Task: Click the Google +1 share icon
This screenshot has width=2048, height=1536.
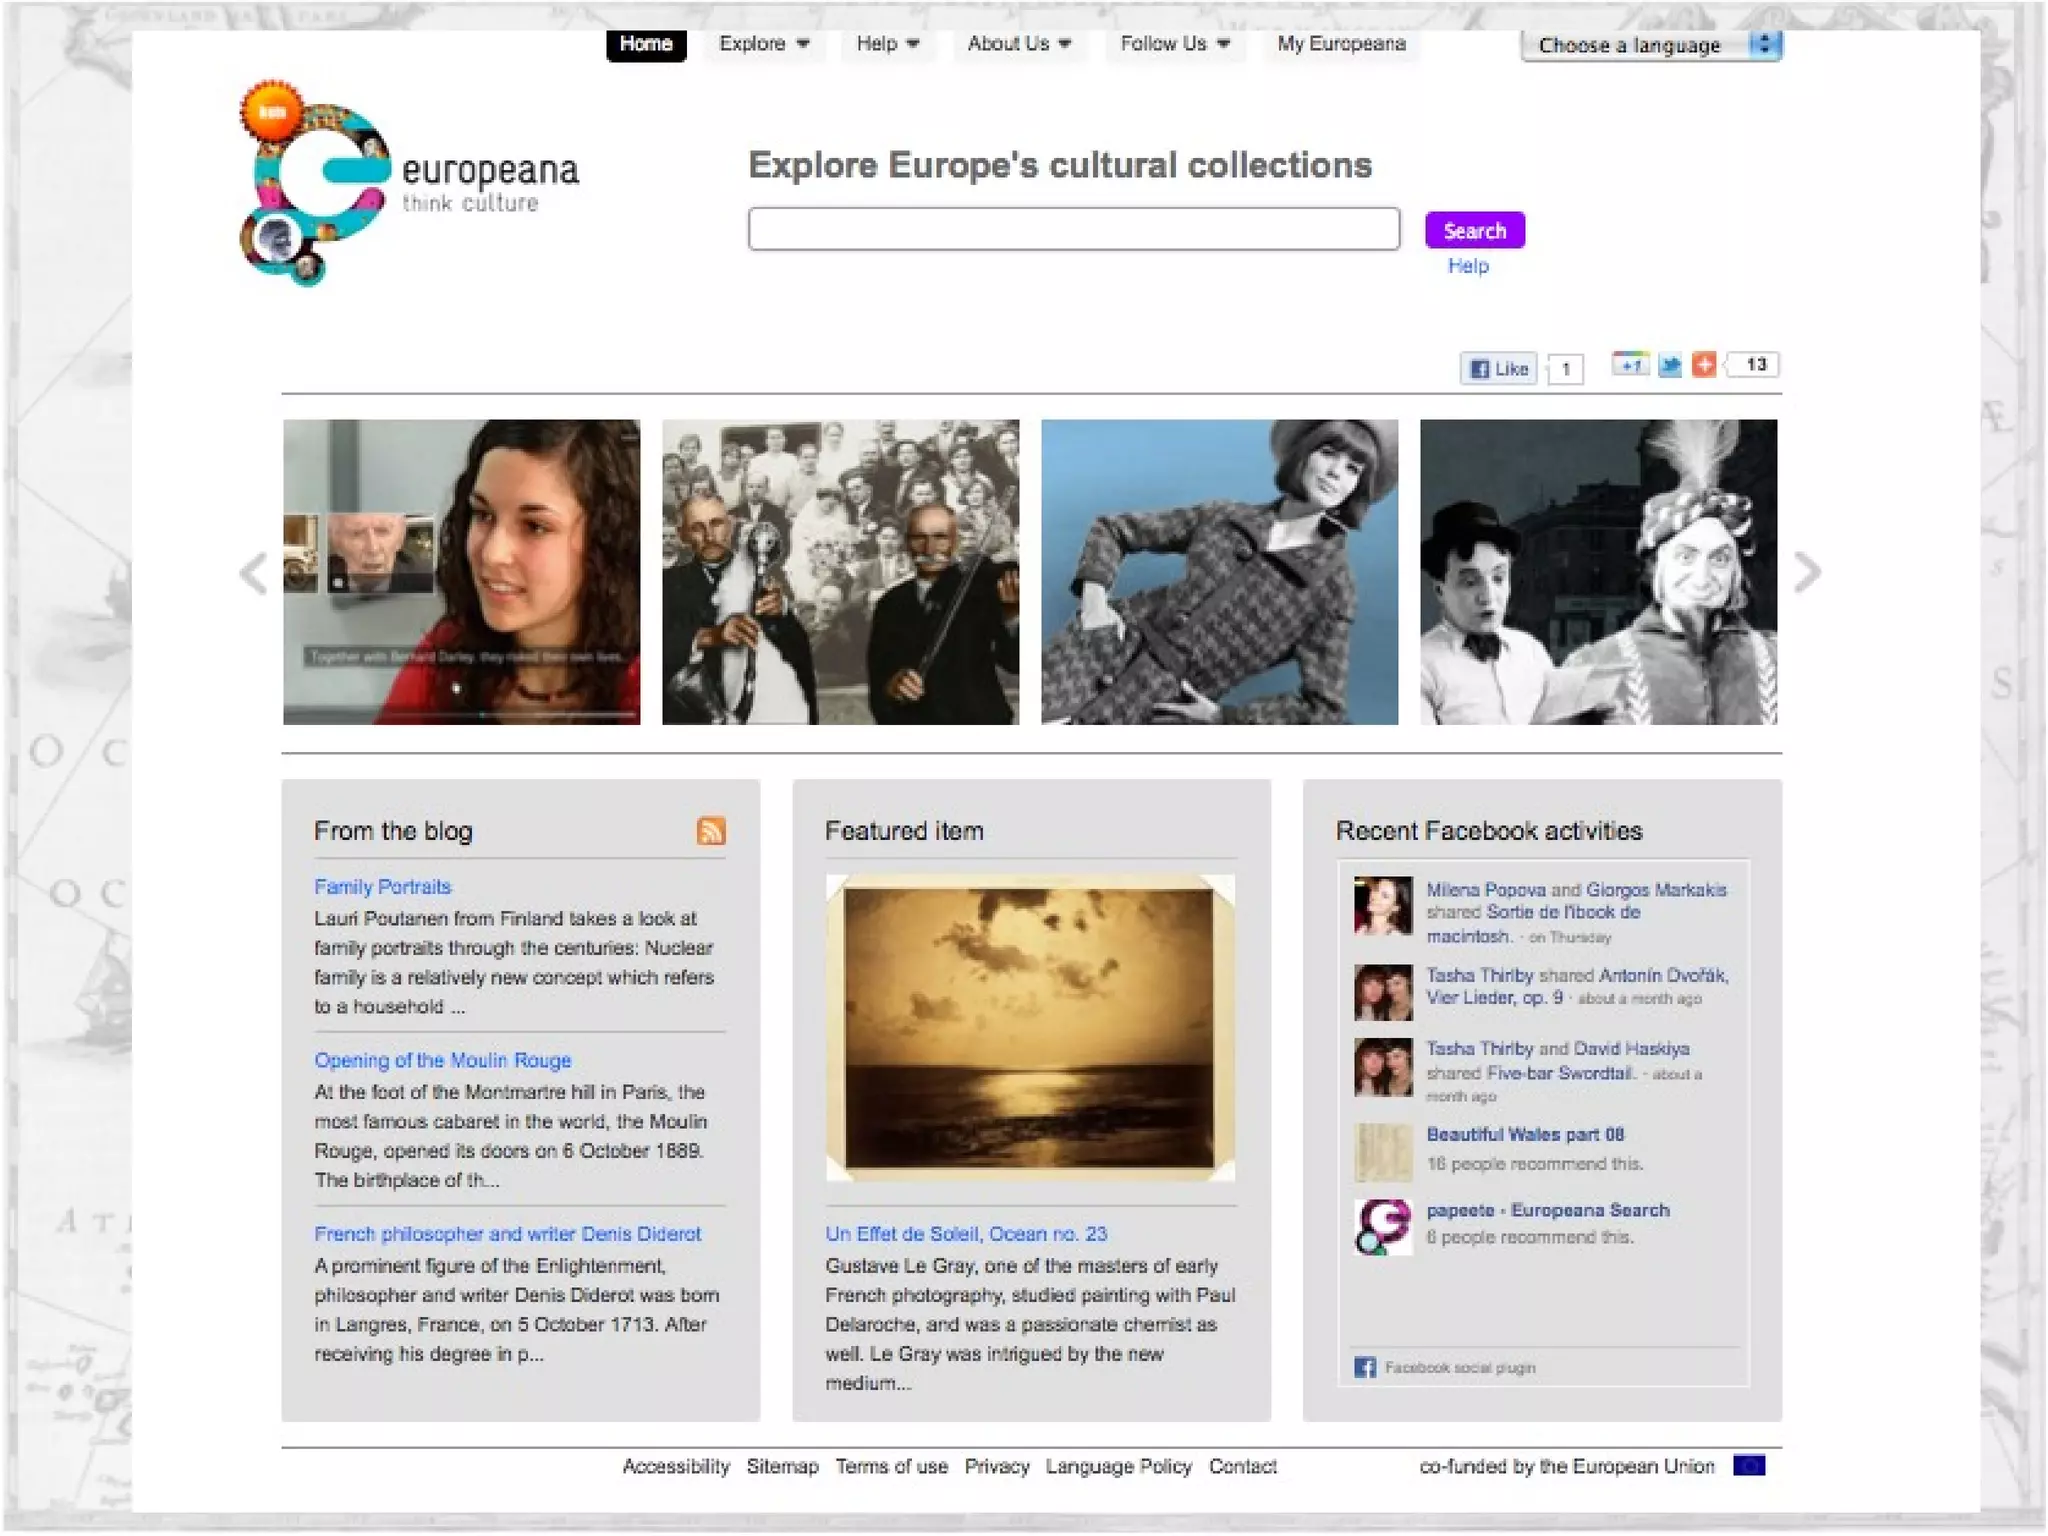Action: tap(1629, 365)
